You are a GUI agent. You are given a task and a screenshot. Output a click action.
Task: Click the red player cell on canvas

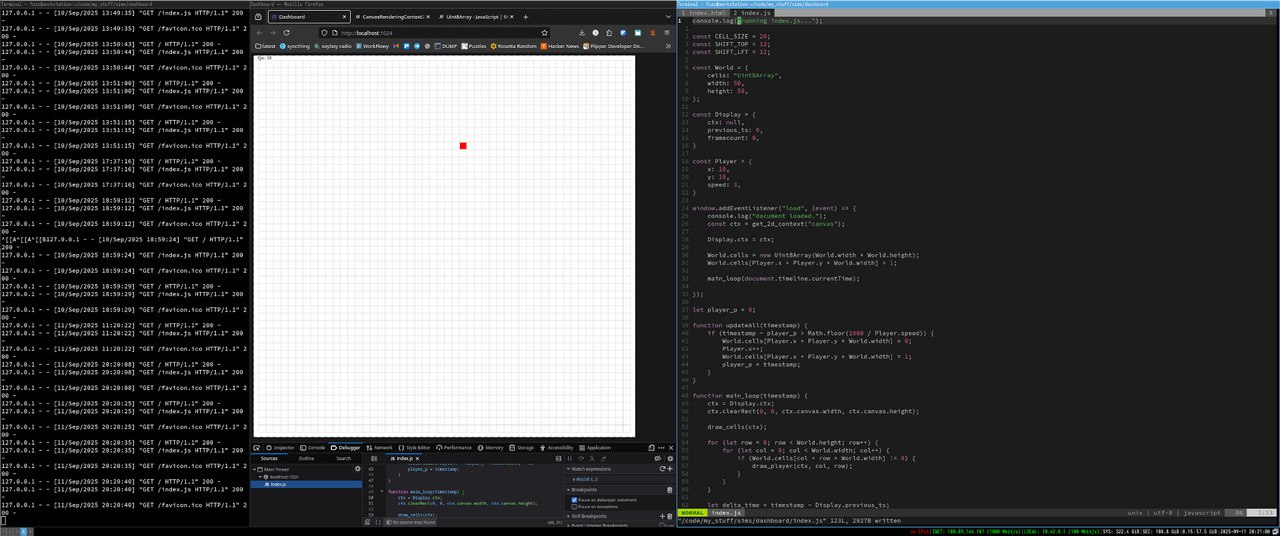point(463,146)
